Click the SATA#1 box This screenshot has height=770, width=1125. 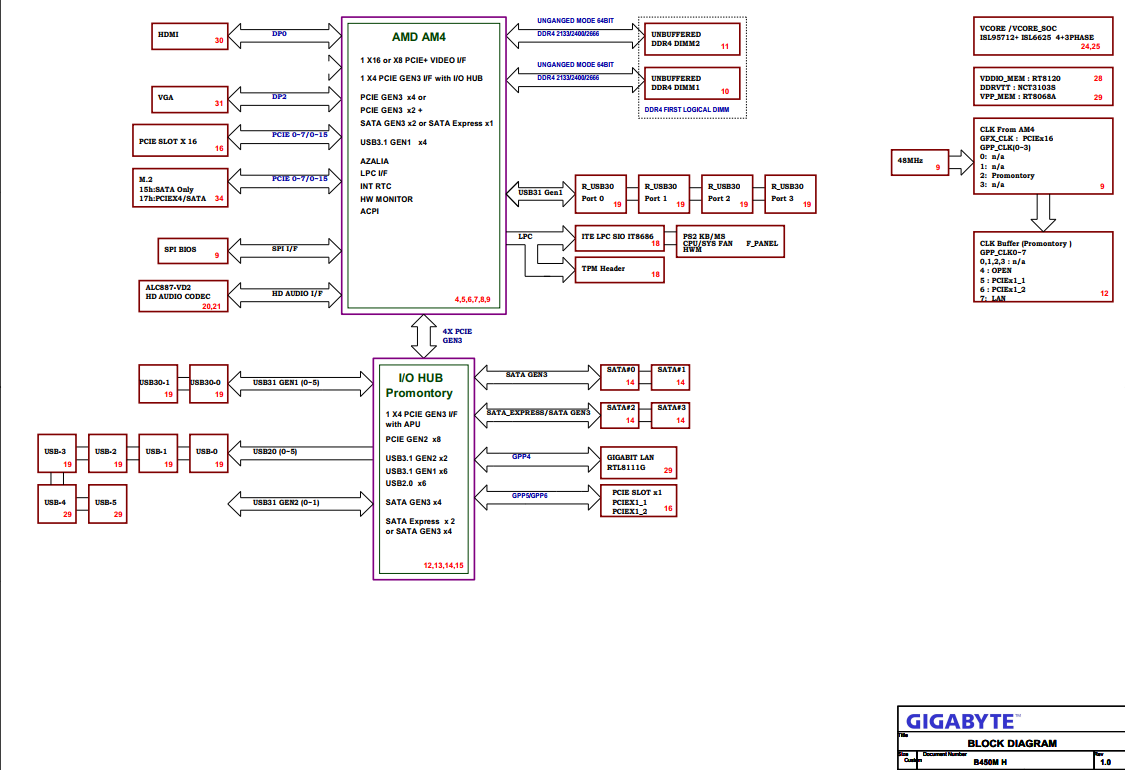pos(670,377)
